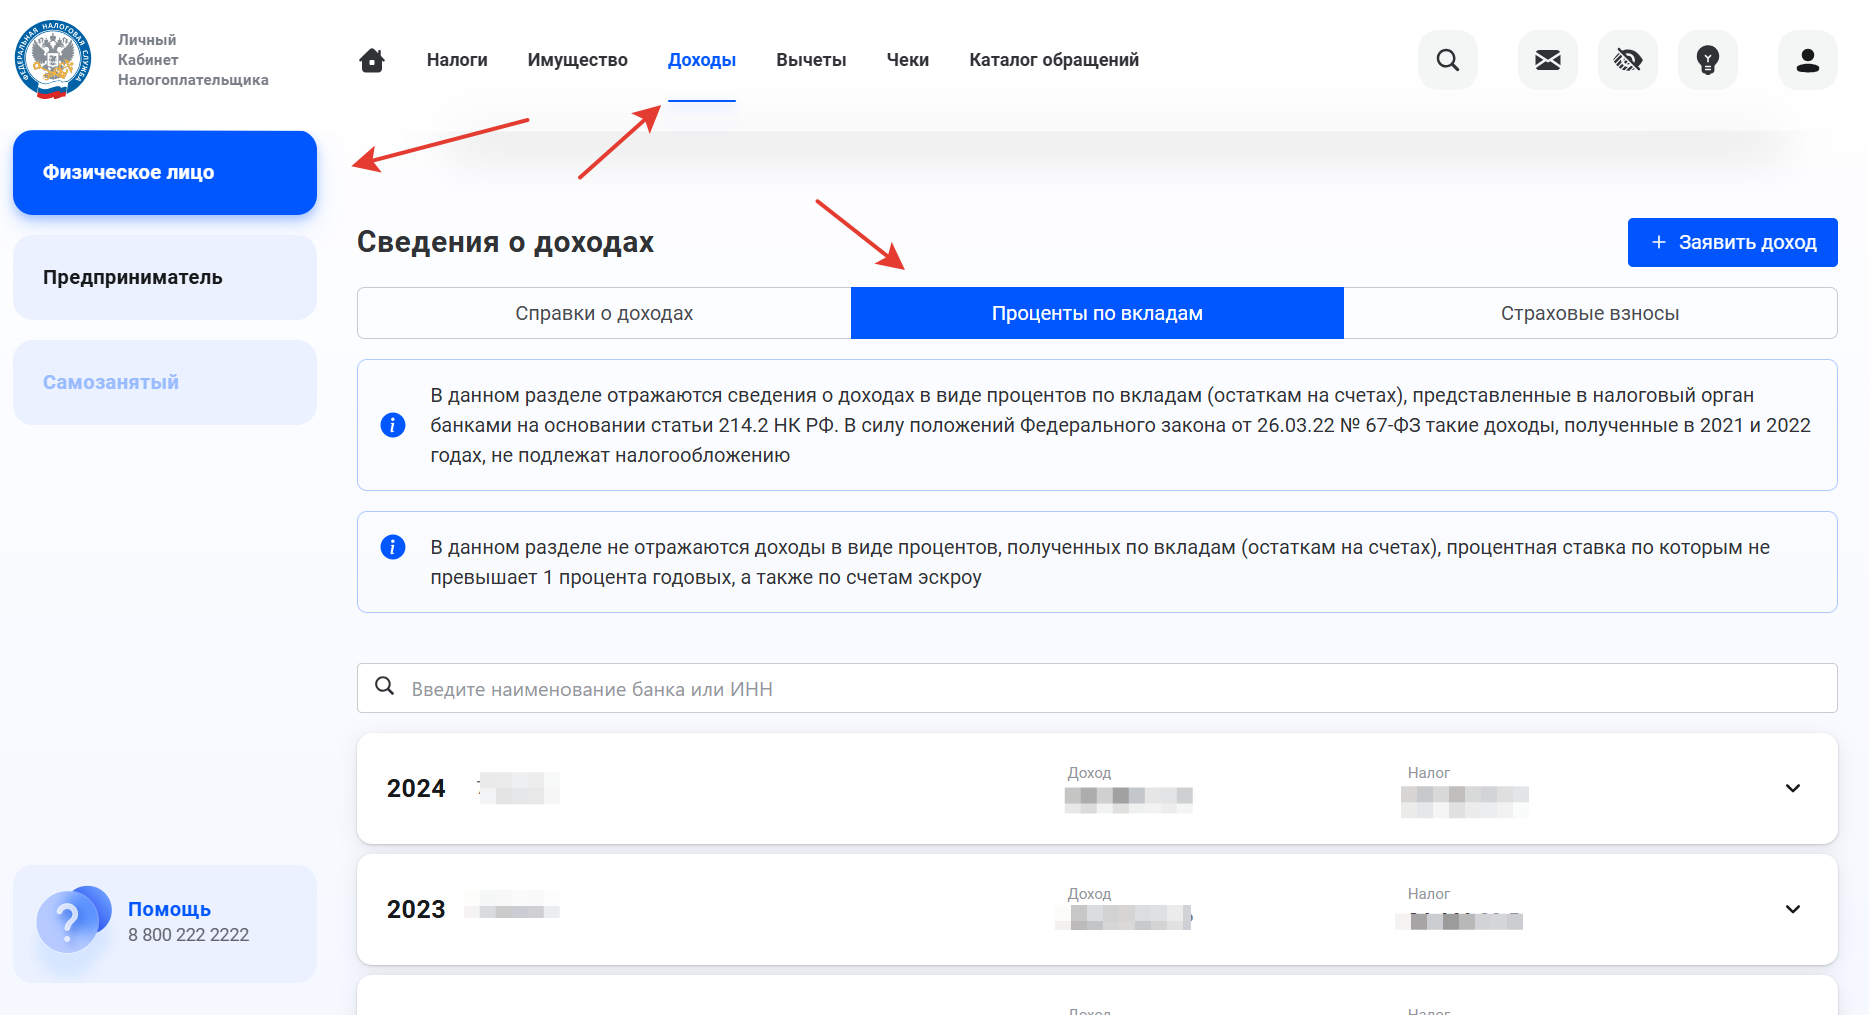
Task: Click the Помощь question mark icon
Action: [68, 921]
